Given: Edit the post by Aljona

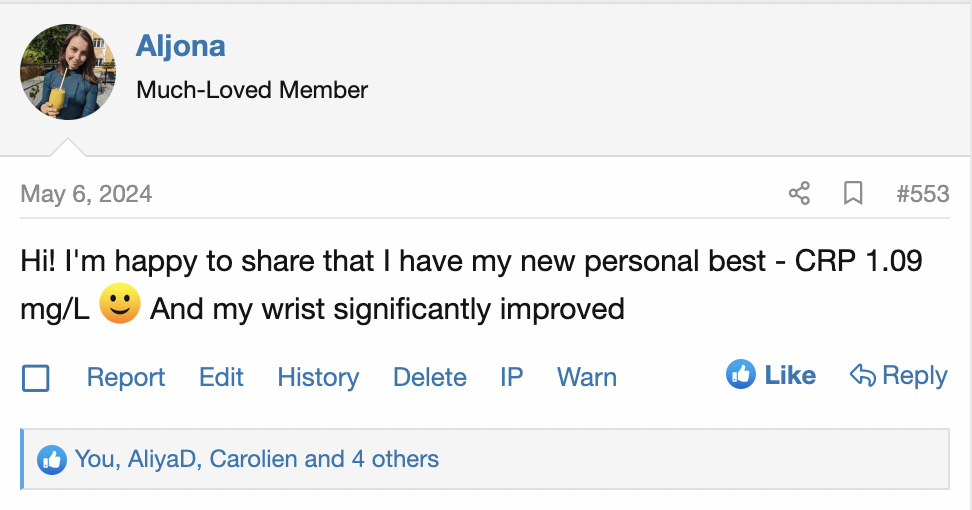Looking at the screenshot, I should pos(221,377).
